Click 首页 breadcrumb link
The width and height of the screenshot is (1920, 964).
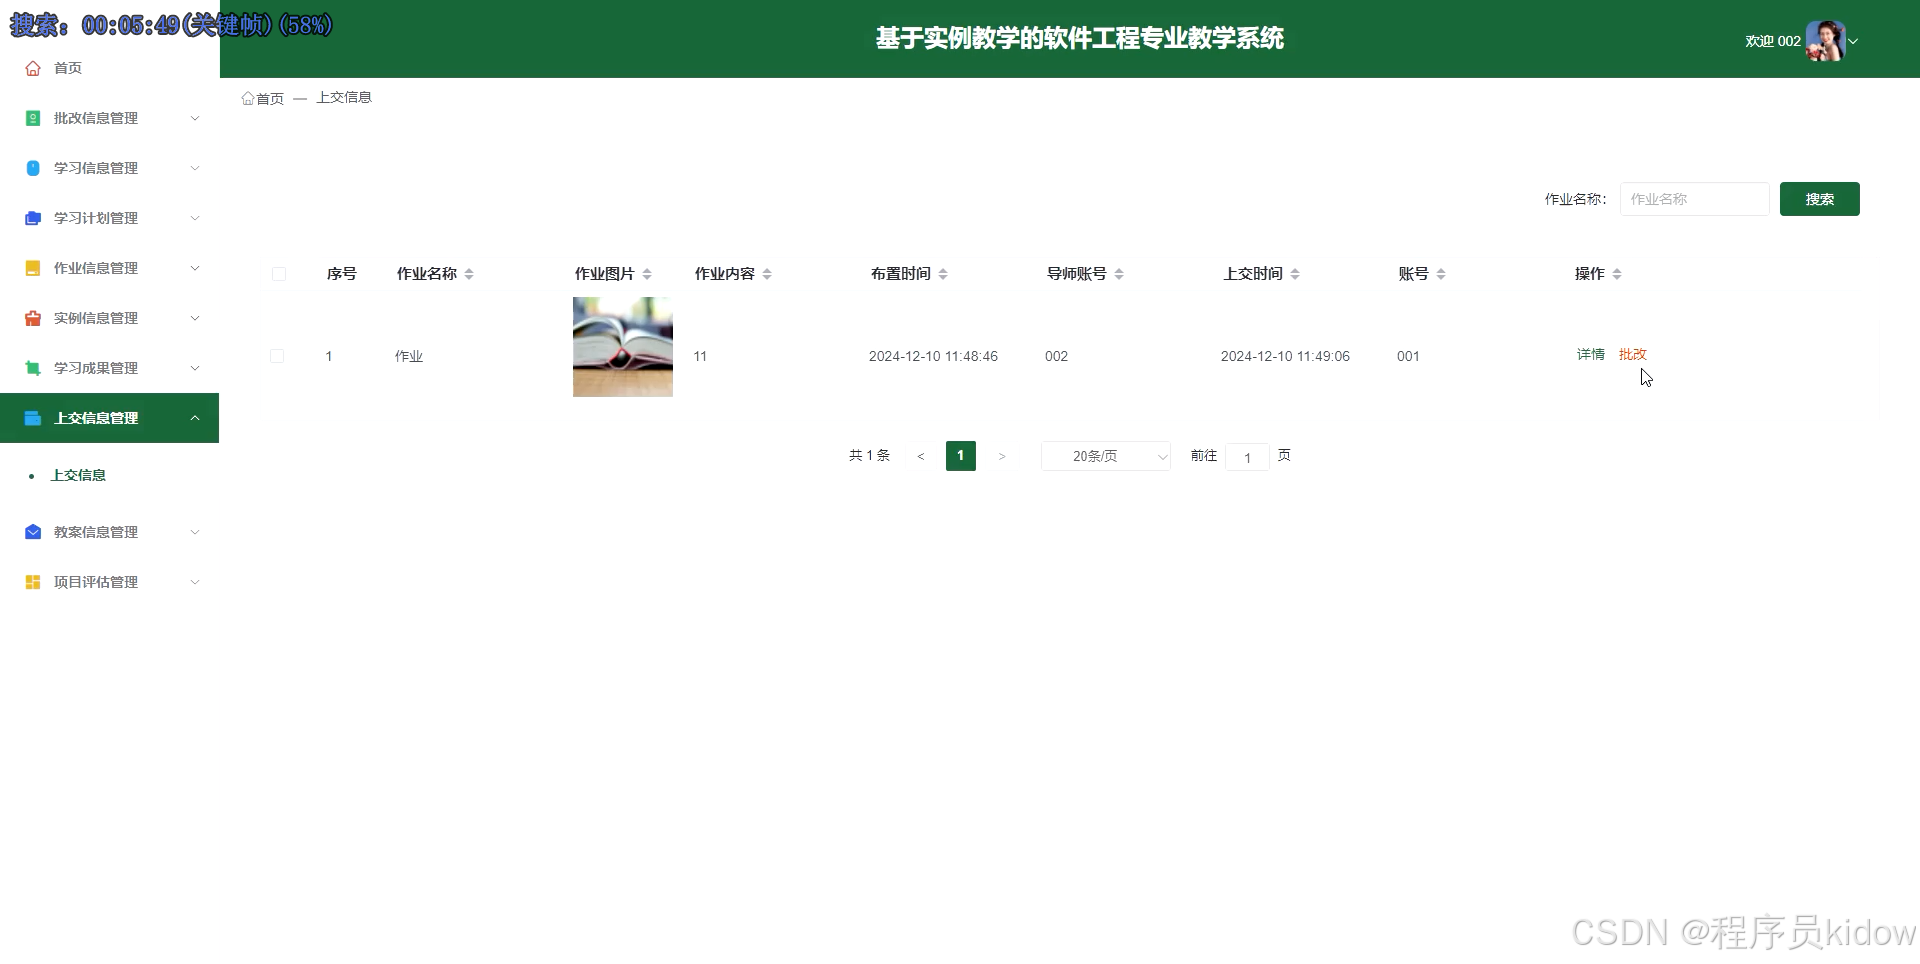270,98
